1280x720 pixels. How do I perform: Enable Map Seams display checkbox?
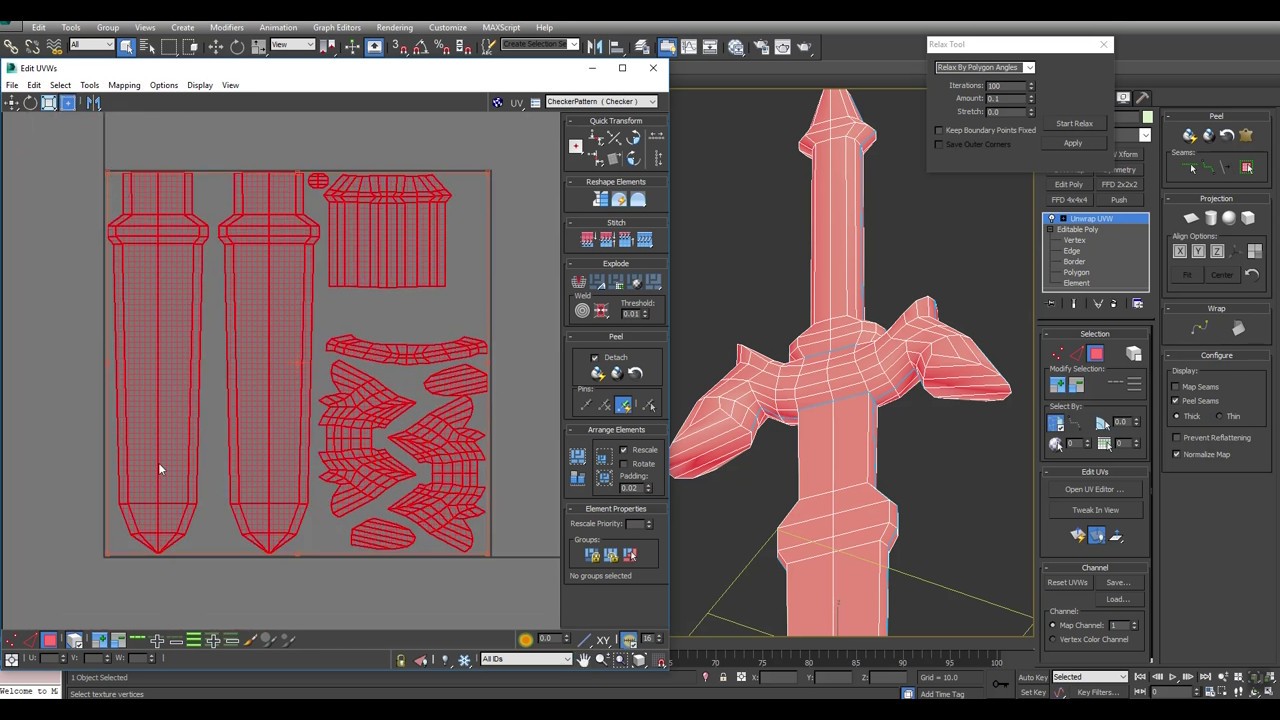(x=1176, y=387)
